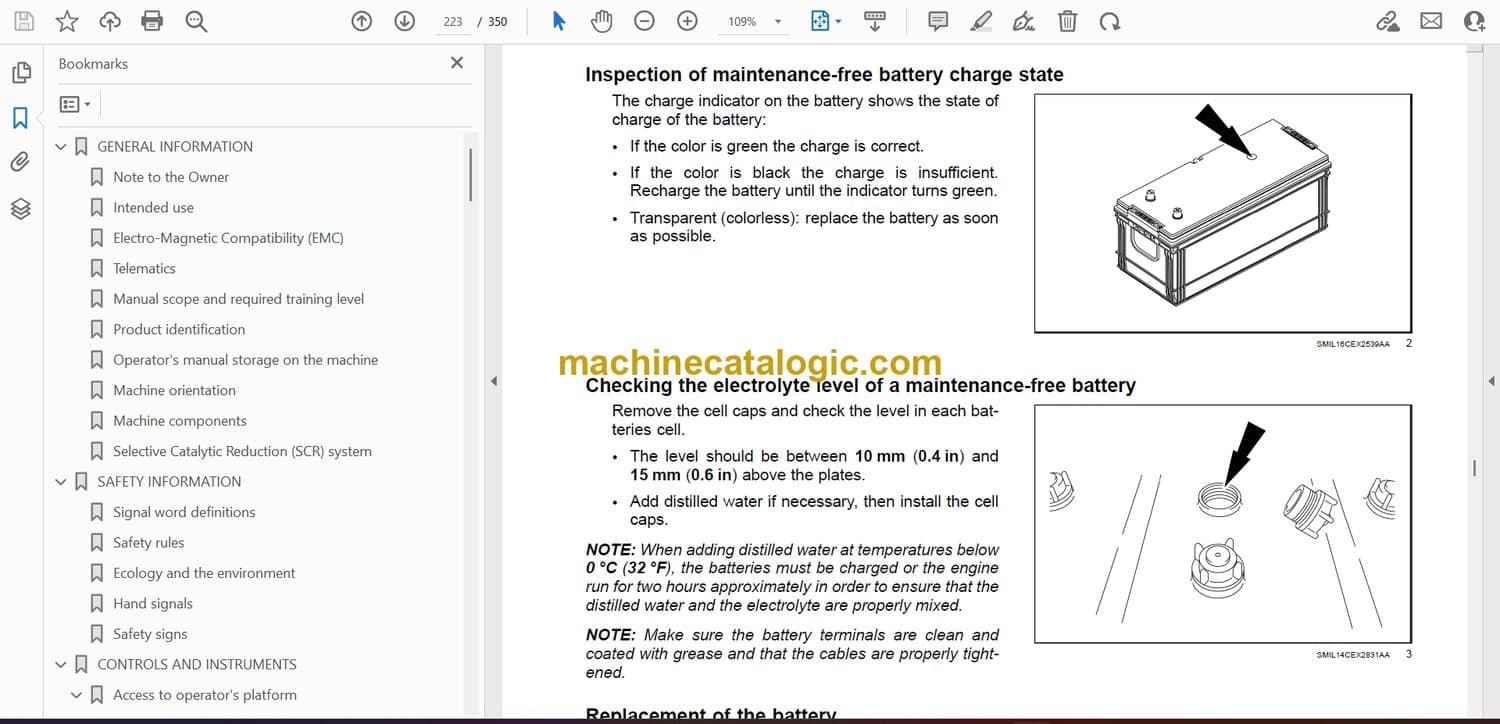The width and height of the screenshot is (1500, 724).
Task: Open Manual scope and required training level
Action: (x=238, y=299)
